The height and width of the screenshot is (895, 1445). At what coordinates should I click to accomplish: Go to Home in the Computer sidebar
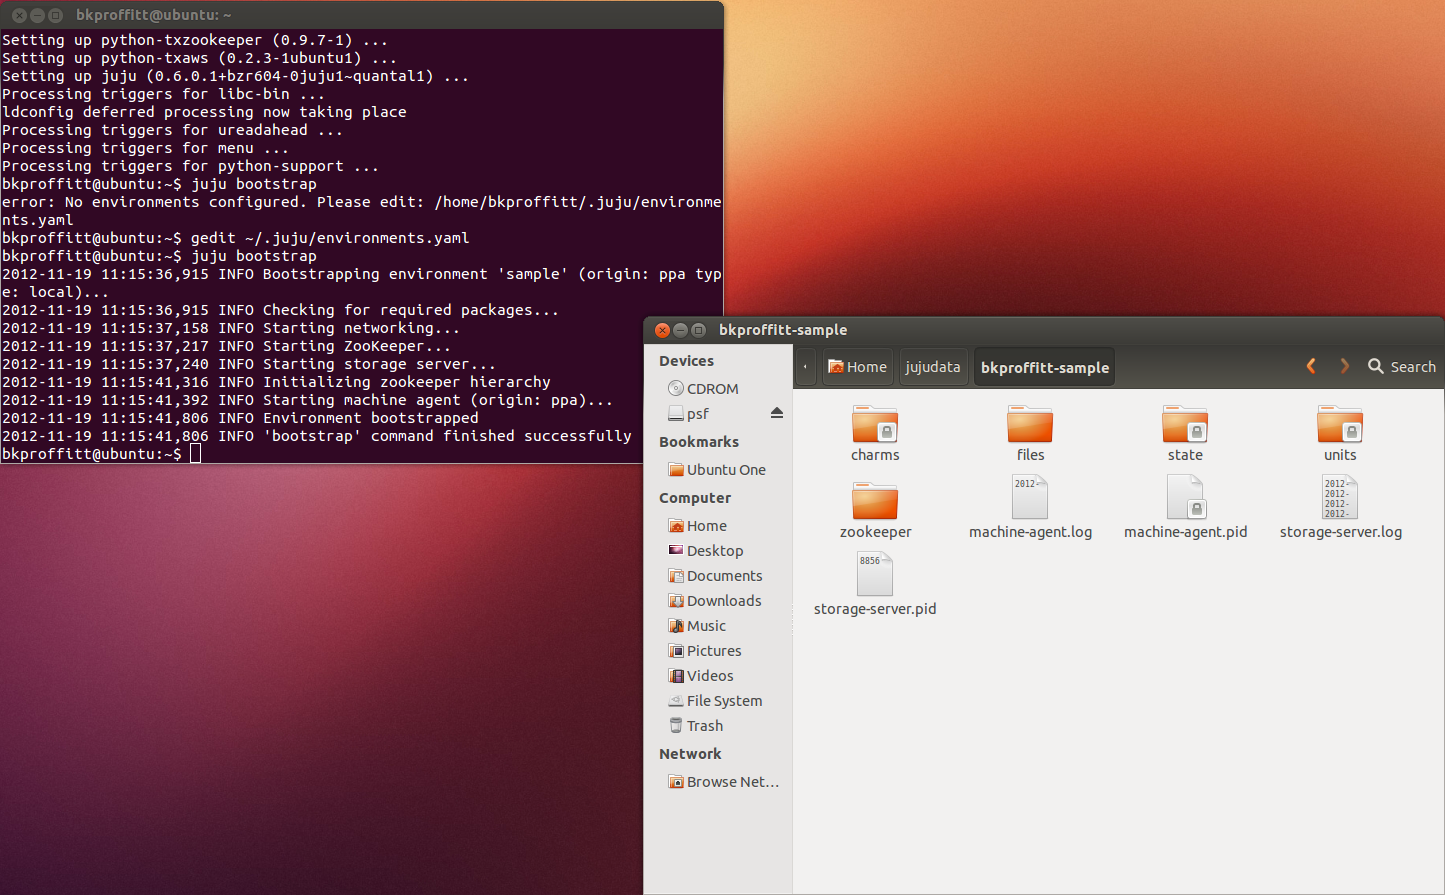(697, 526)
